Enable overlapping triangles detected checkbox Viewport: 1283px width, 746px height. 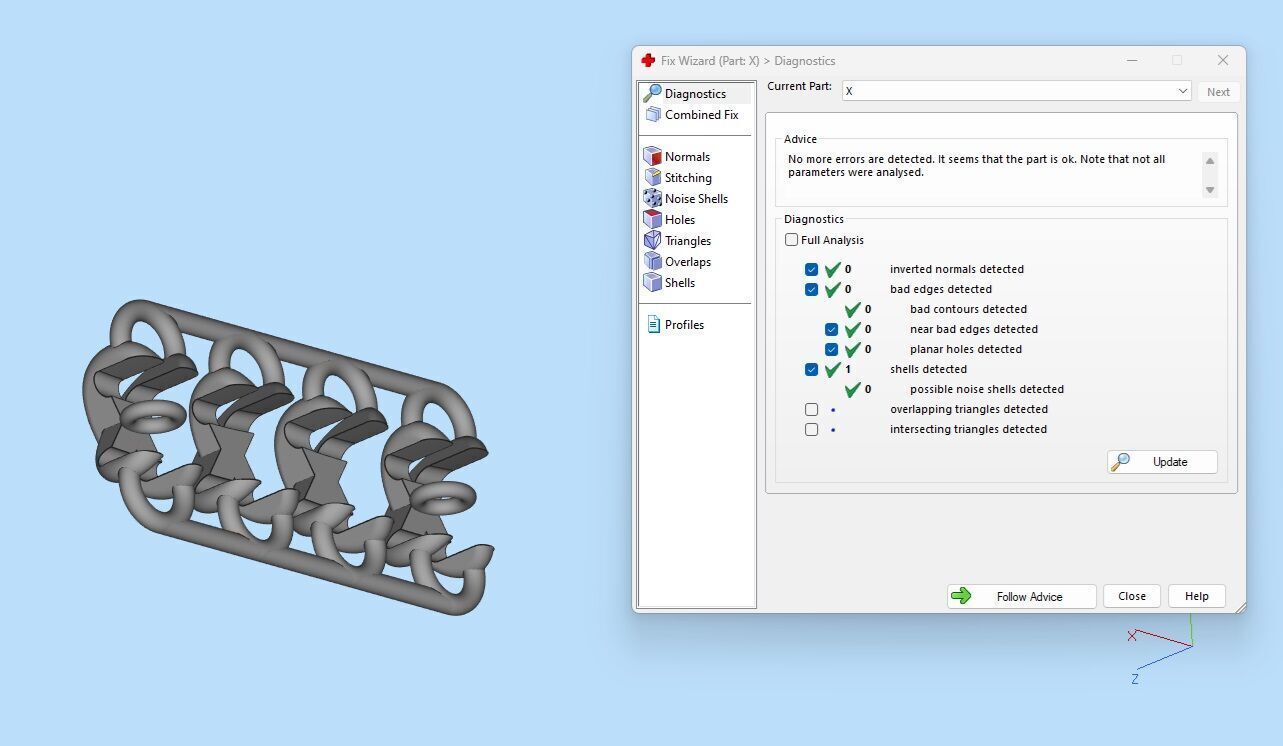[x=811, y=409]
